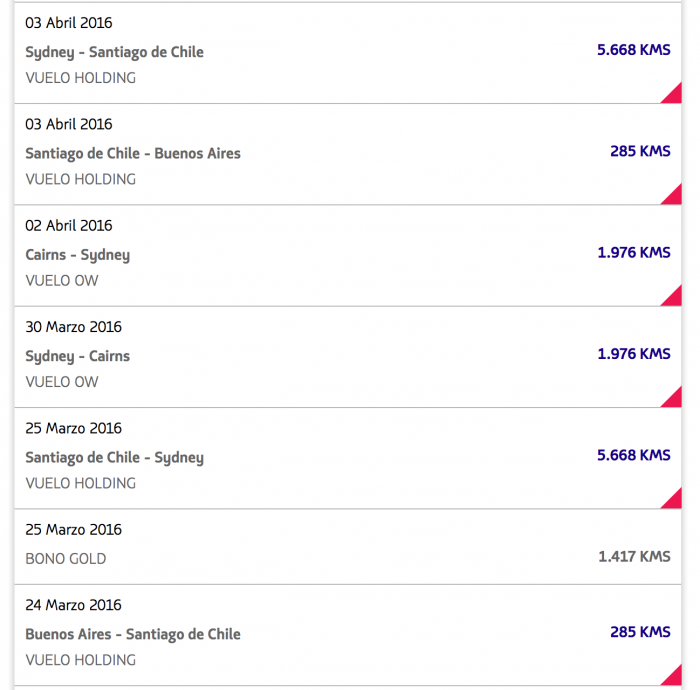Expand red corner of Santiago de Chile - Buenos Aires row
This screenshot has width=700, height=690.
pos(675,196)
